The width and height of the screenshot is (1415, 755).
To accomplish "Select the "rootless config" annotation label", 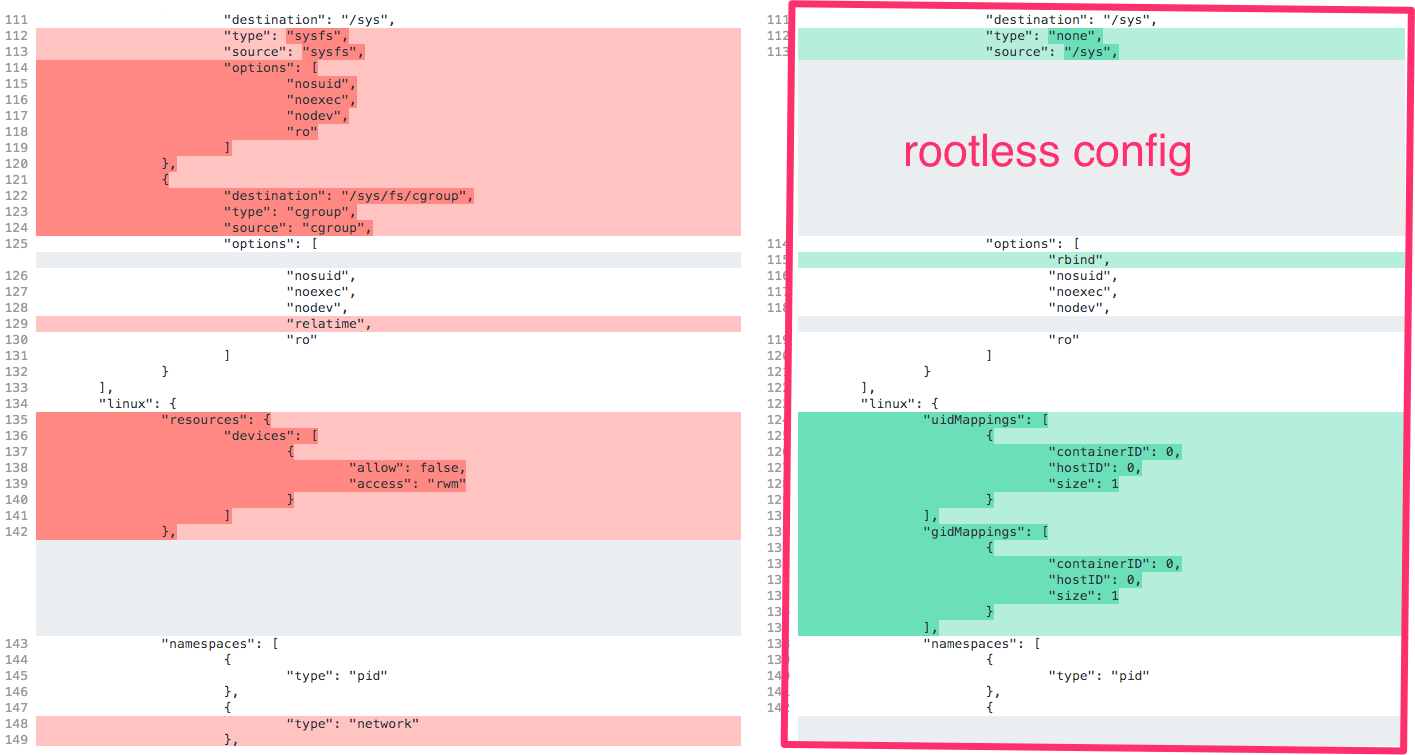I will click(1047, 152).
